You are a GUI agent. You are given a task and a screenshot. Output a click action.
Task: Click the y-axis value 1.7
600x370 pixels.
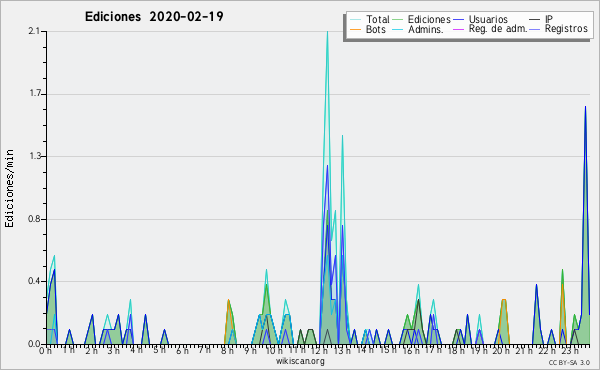[x=34, y=94]
